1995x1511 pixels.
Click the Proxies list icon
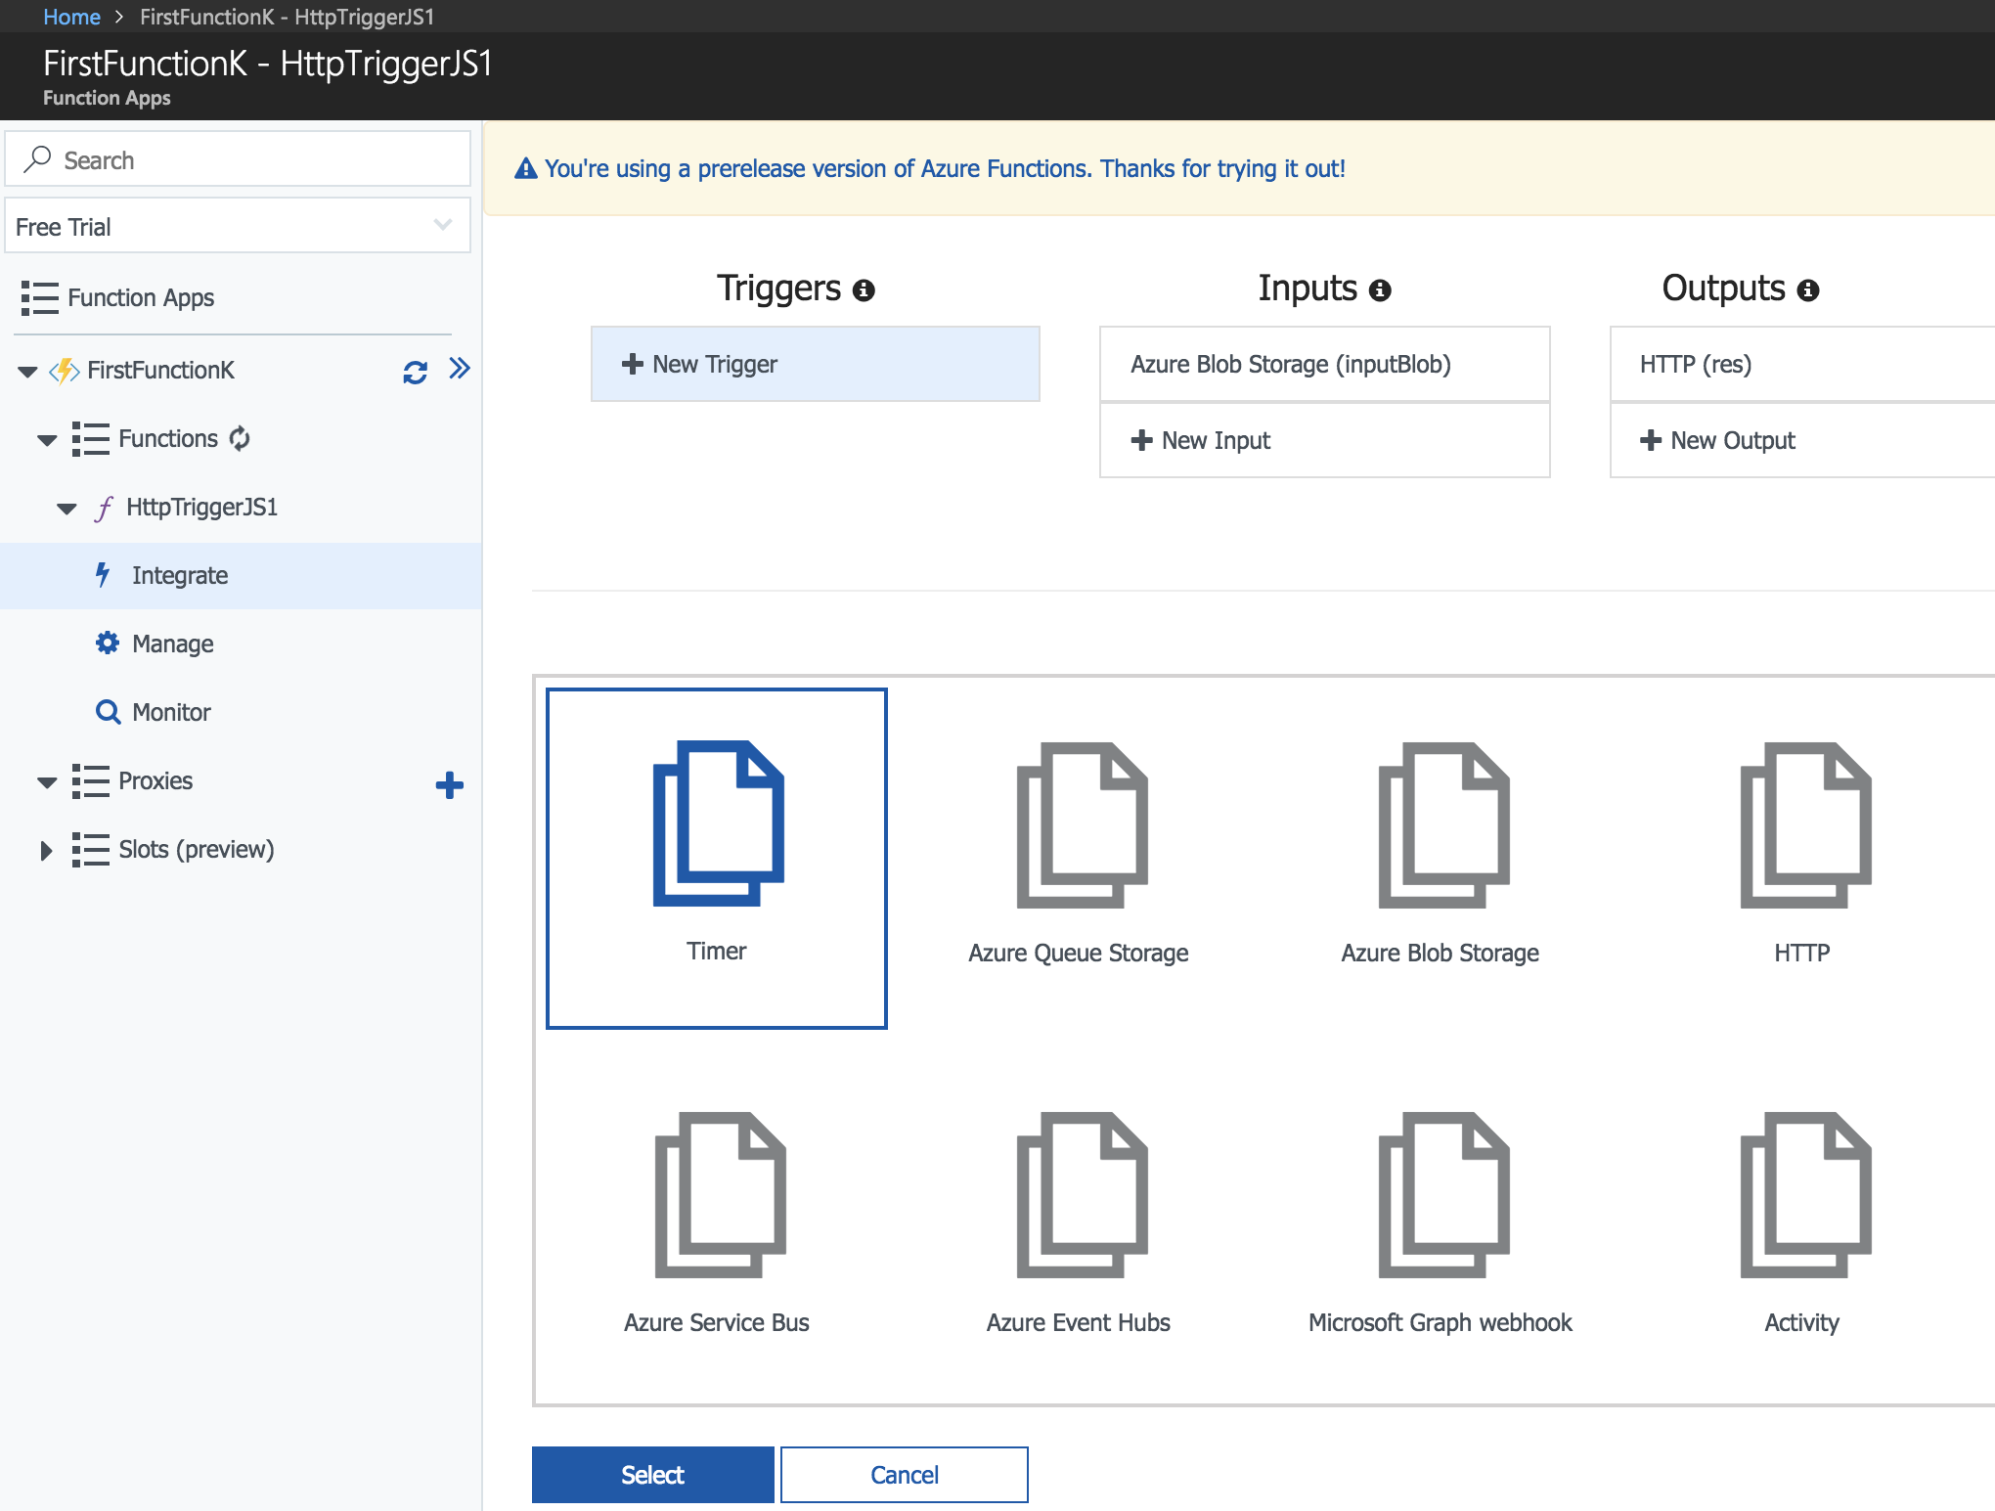tap(90, 781)
